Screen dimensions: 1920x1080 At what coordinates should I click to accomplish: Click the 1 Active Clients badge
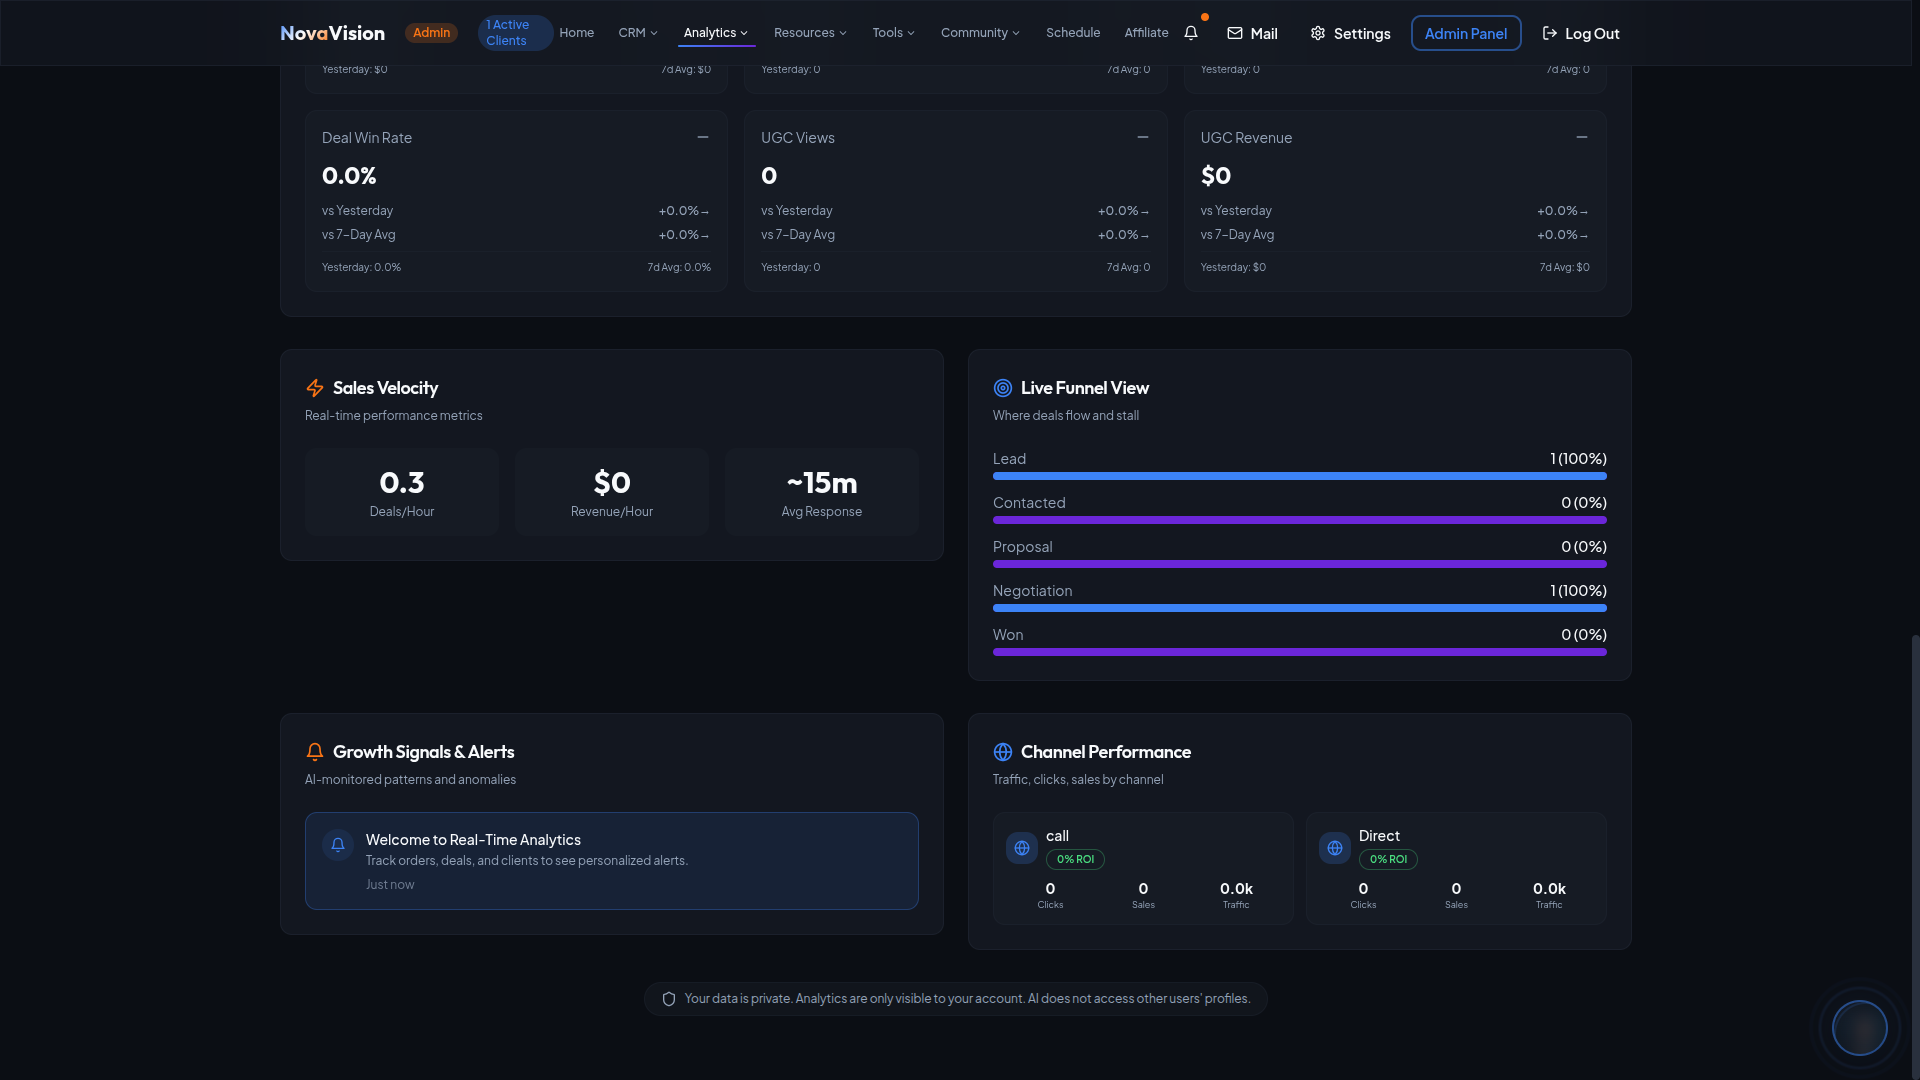[514, 33]
